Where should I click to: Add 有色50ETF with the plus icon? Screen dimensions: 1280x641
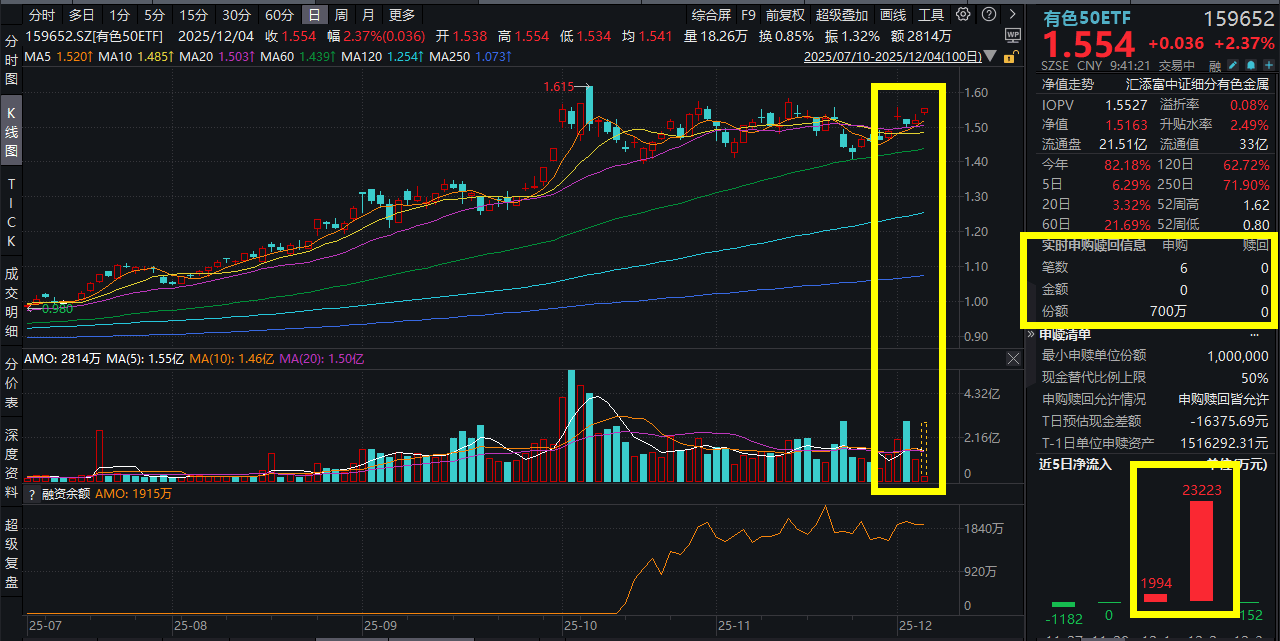pos(1267,64)
